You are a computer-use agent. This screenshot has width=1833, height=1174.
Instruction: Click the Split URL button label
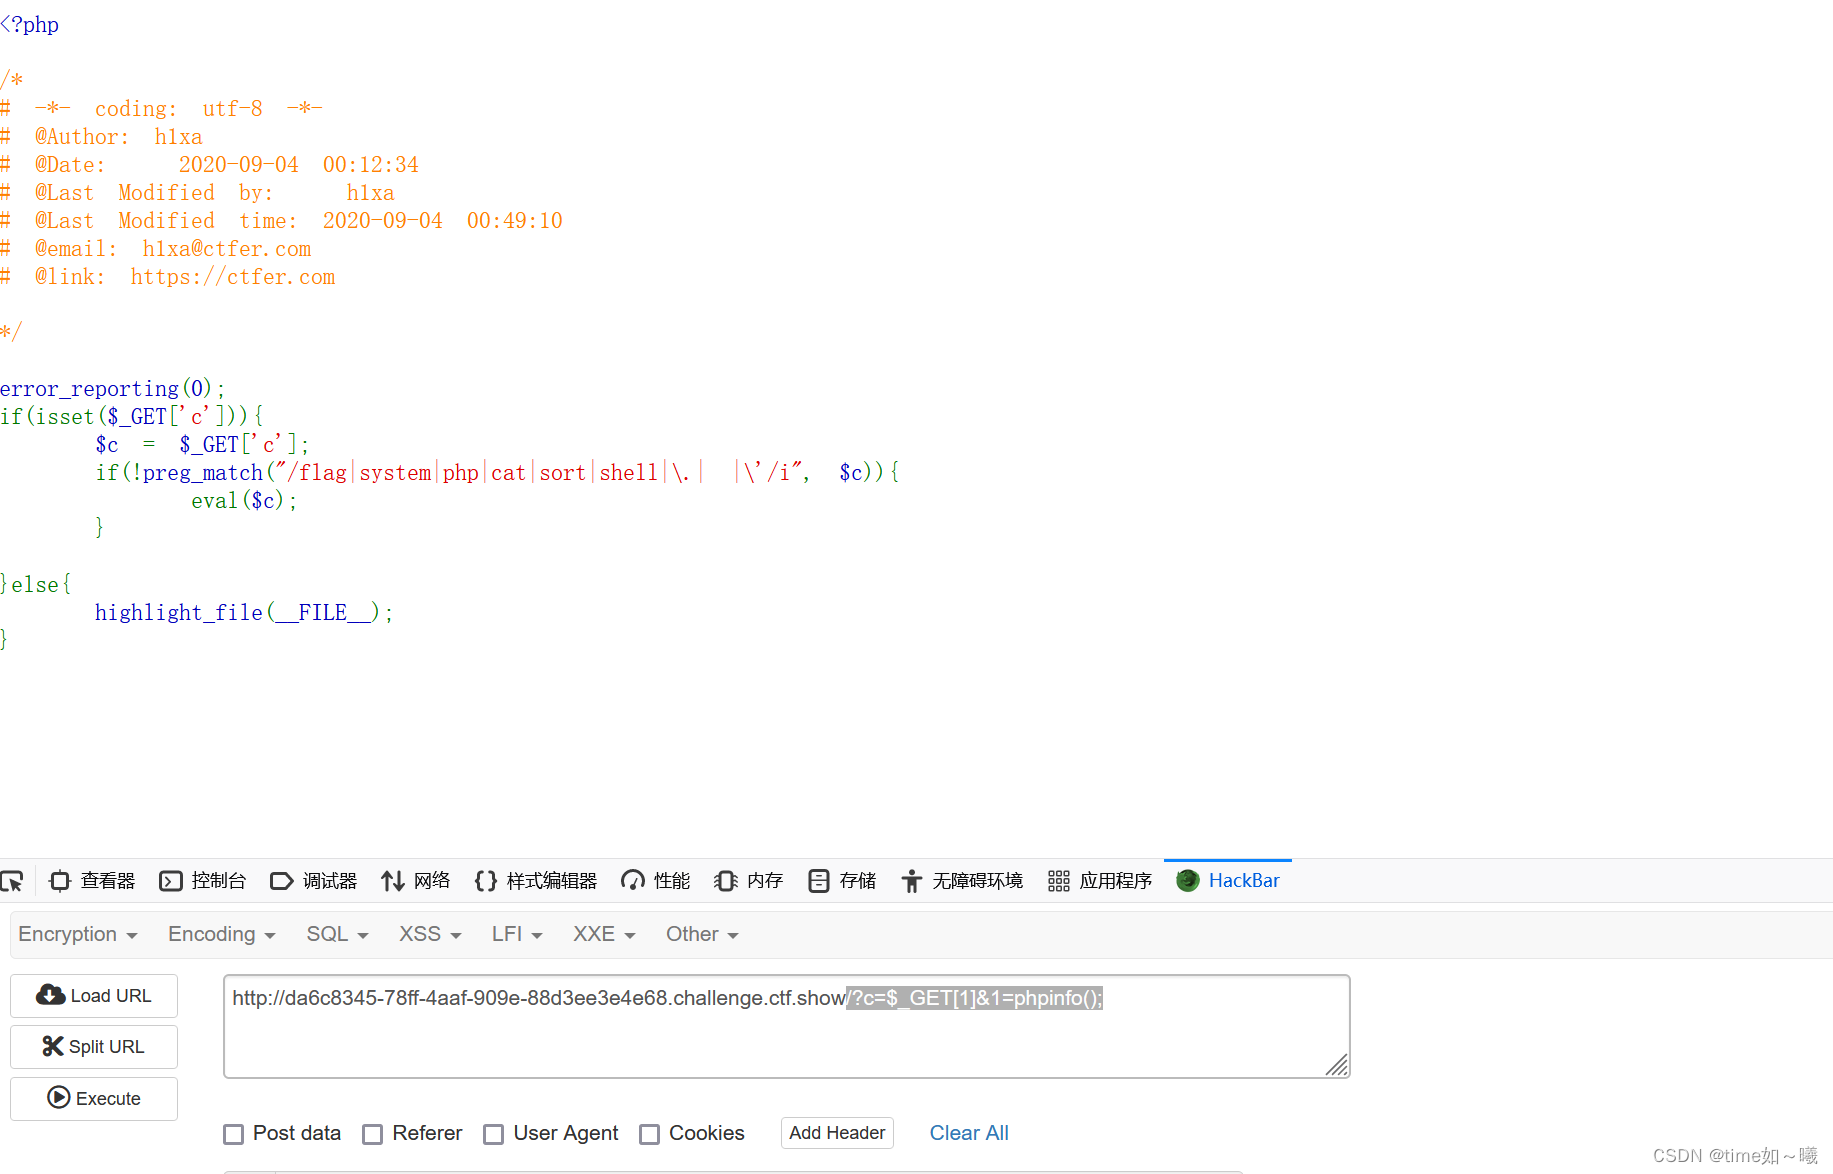click(107, 1047)
